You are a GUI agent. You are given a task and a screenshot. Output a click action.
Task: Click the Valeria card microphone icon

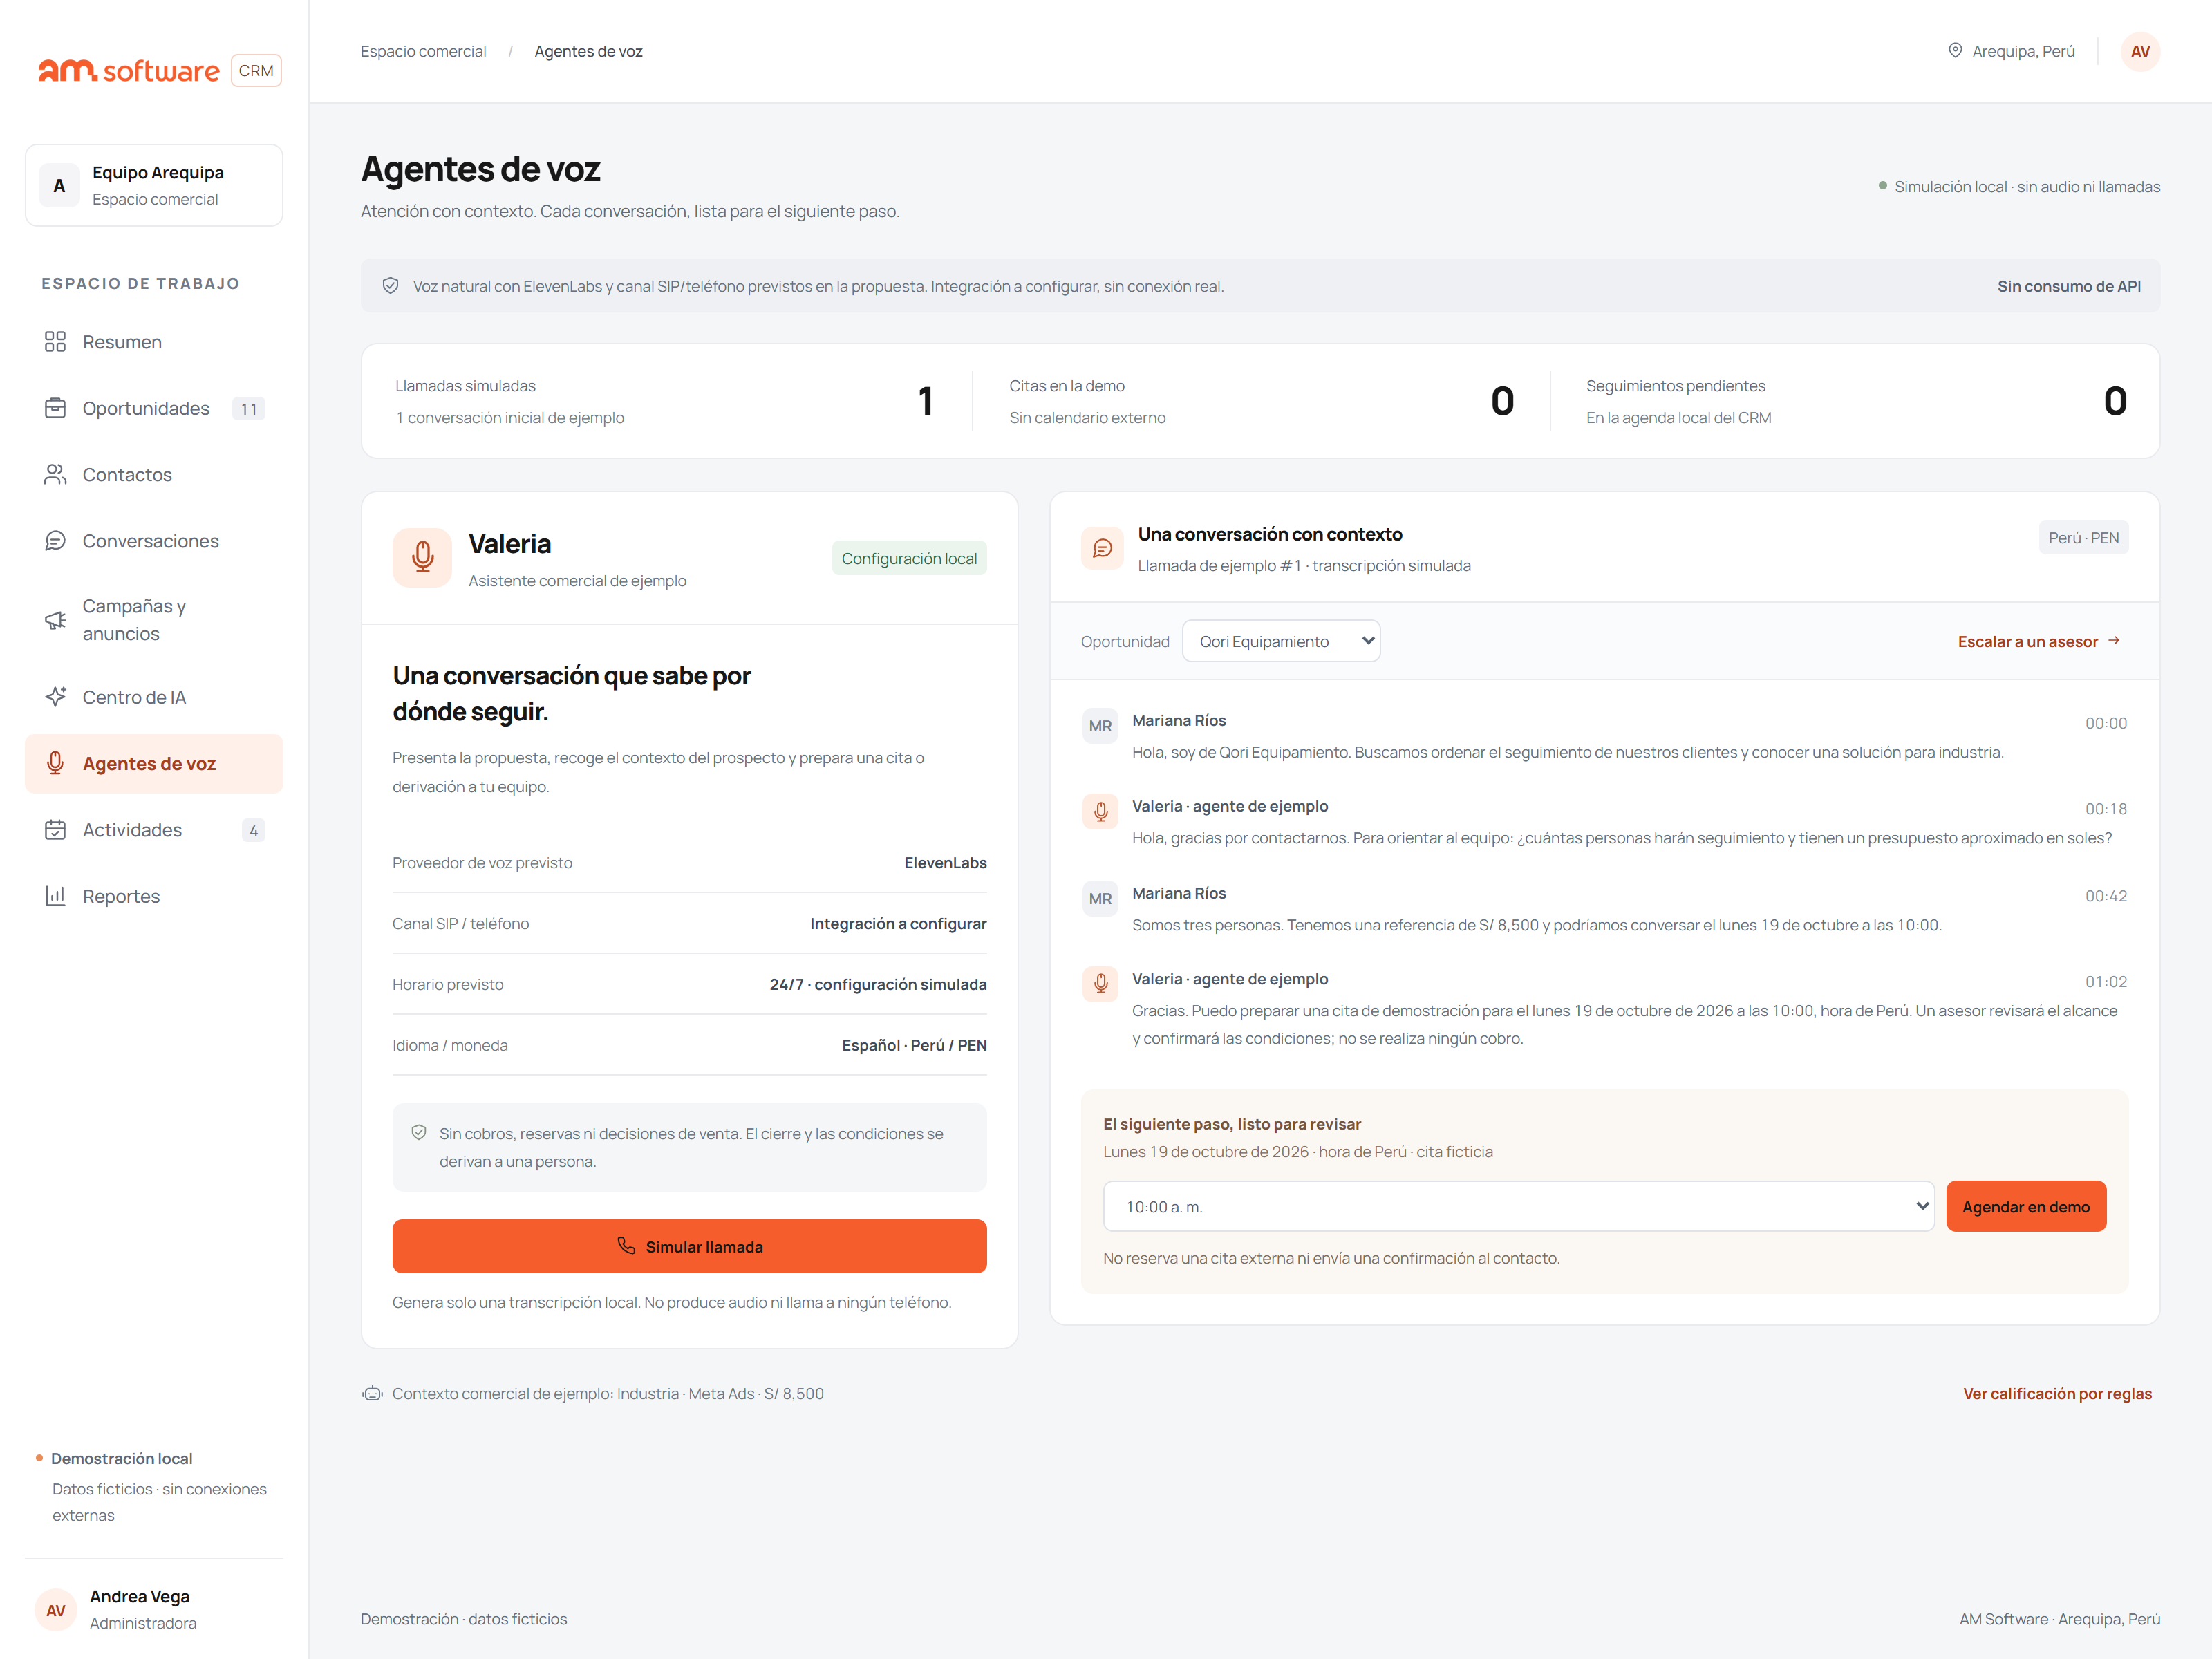(422, 557)
